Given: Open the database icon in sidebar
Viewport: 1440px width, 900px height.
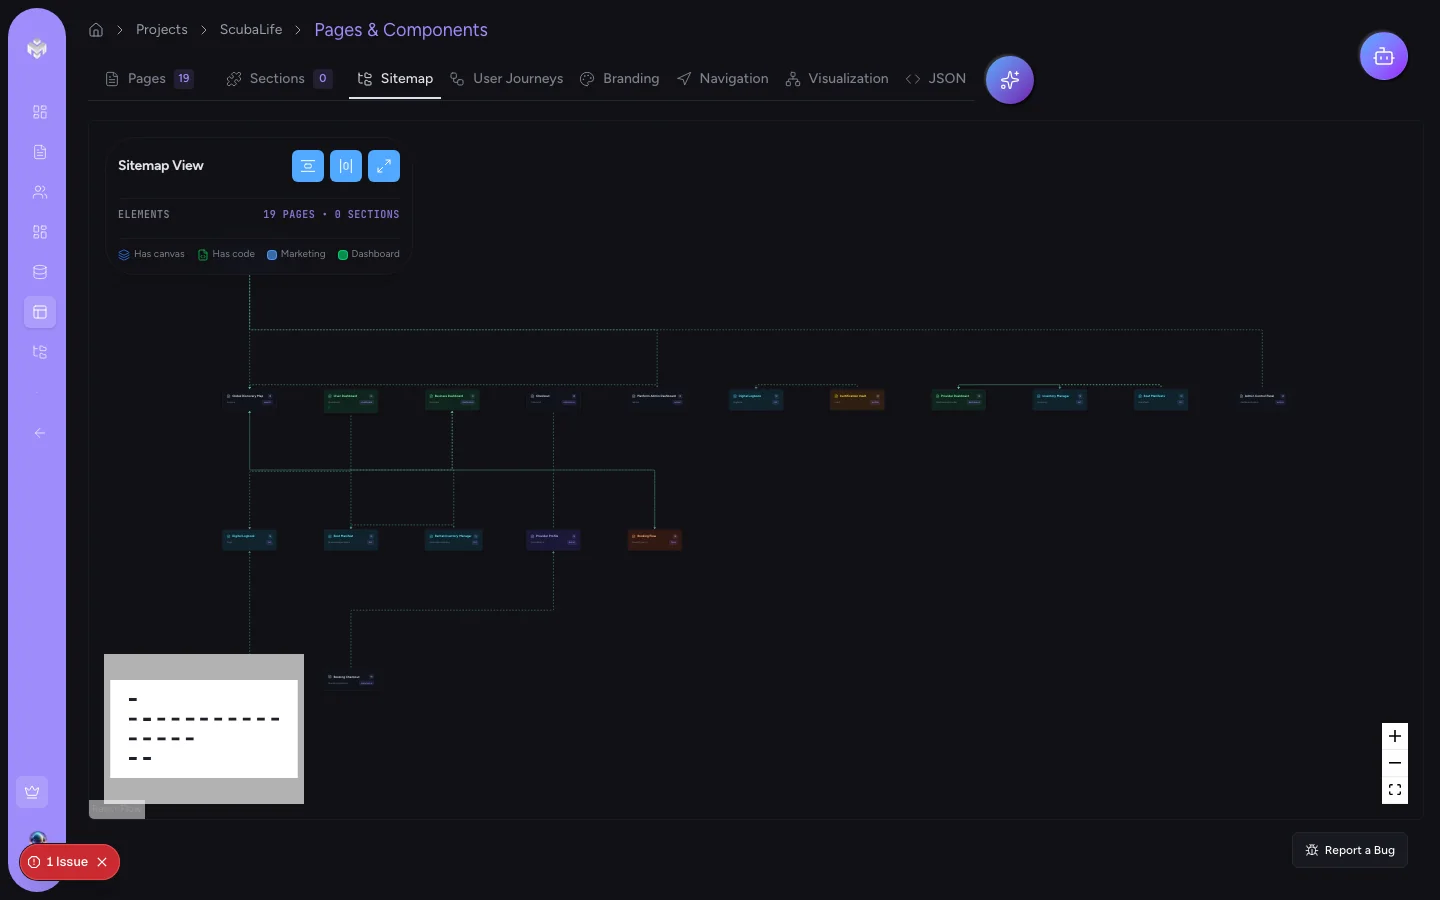Looking at the screenshot, I should [x=40, y=272].
